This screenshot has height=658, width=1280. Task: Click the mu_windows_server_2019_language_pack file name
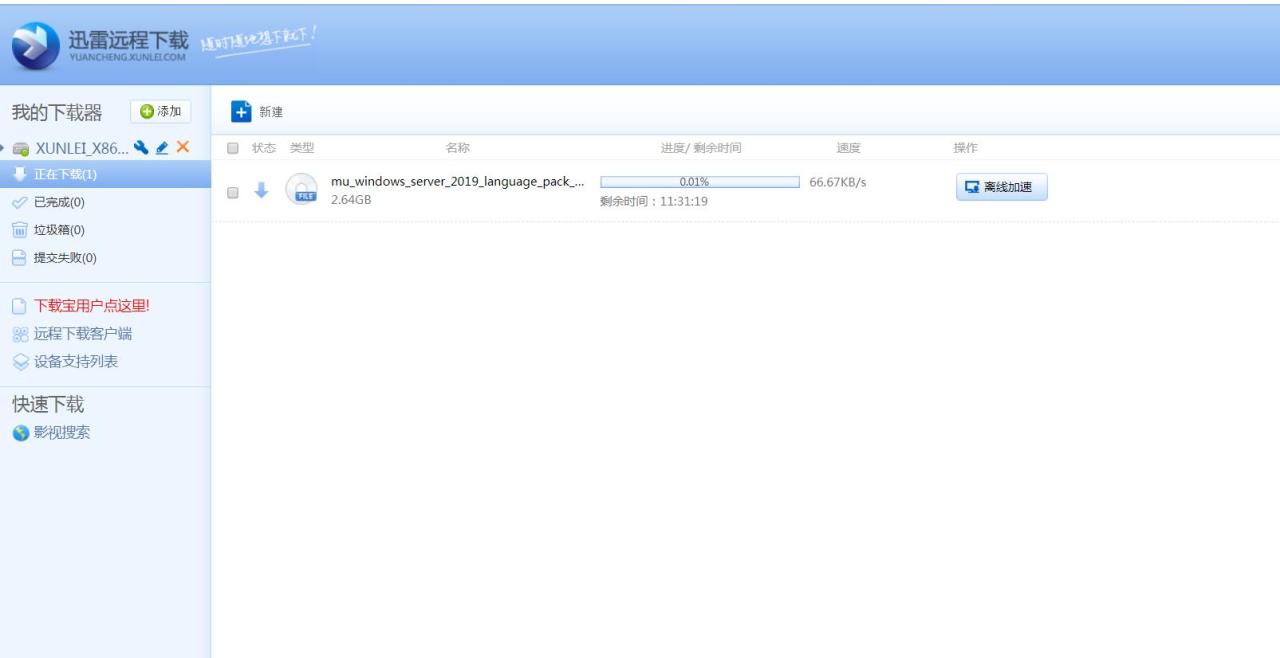point(458,181)
